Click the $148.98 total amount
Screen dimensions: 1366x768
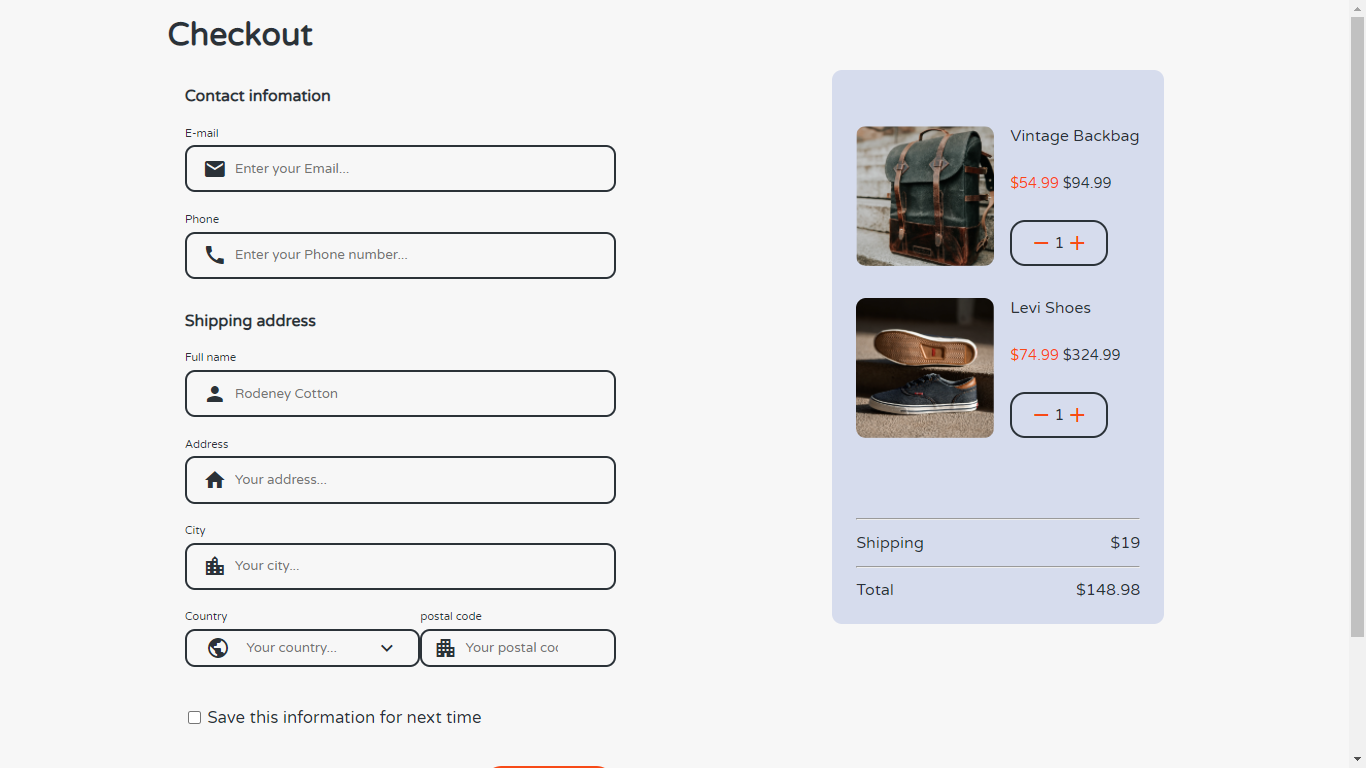[1108, 590]
